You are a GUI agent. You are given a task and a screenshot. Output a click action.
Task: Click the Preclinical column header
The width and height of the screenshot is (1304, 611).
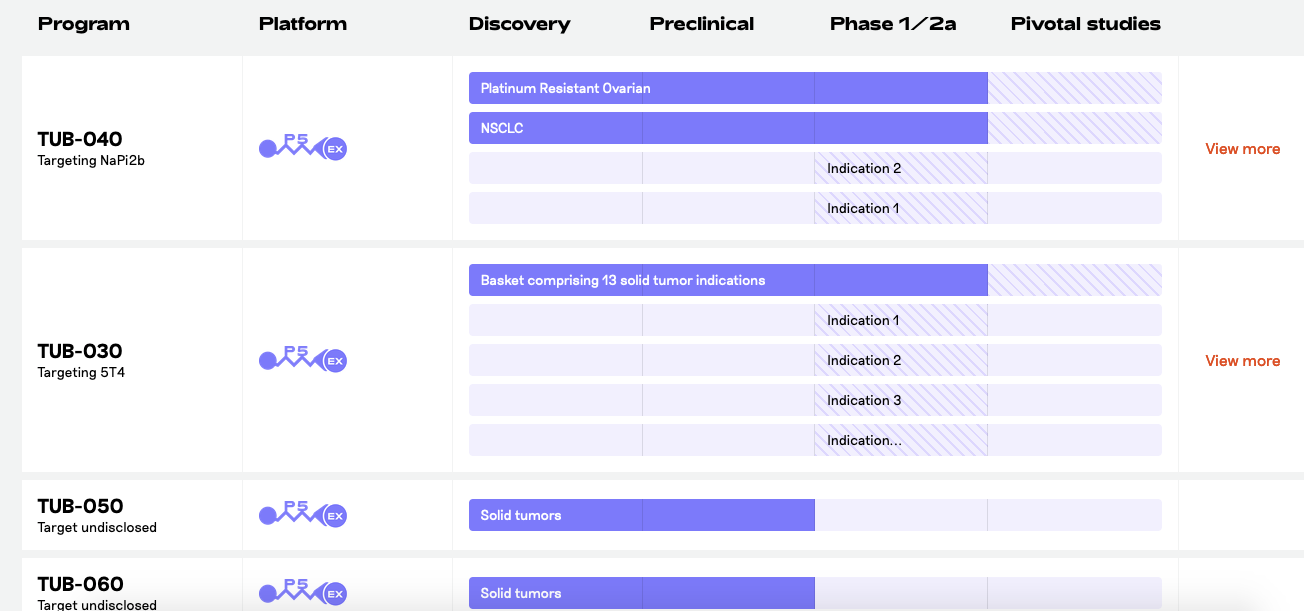pyautogui.click(x=702, y=24)
